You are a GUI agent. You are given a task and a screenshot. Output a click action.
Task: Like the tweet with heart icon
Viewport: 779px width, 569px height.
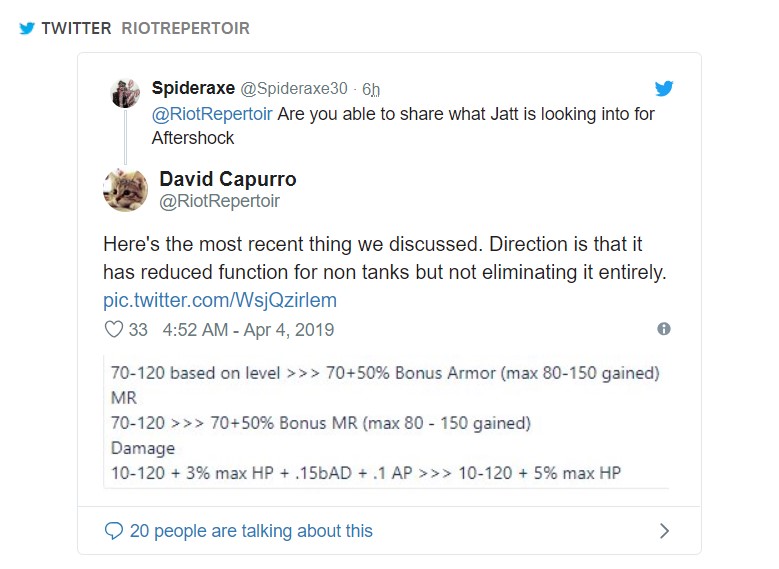click(114, 329)
